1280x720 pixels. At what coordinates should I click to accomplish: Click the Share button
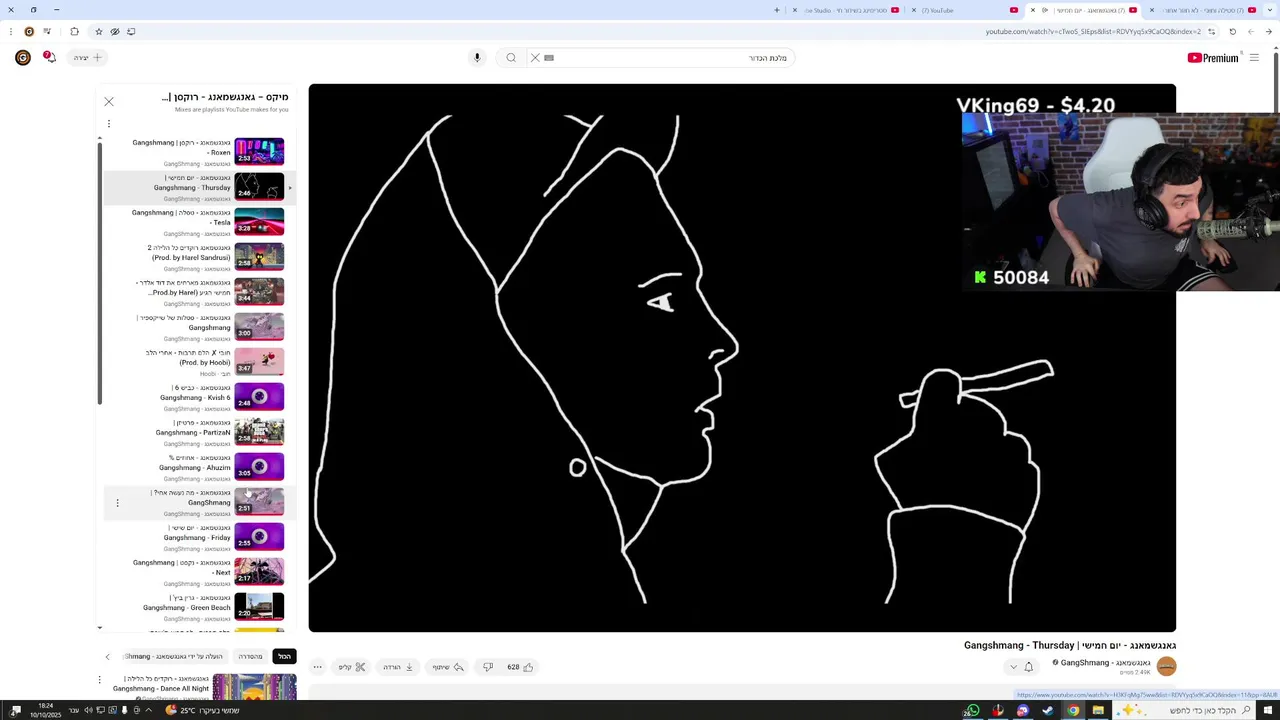point(448,667)
